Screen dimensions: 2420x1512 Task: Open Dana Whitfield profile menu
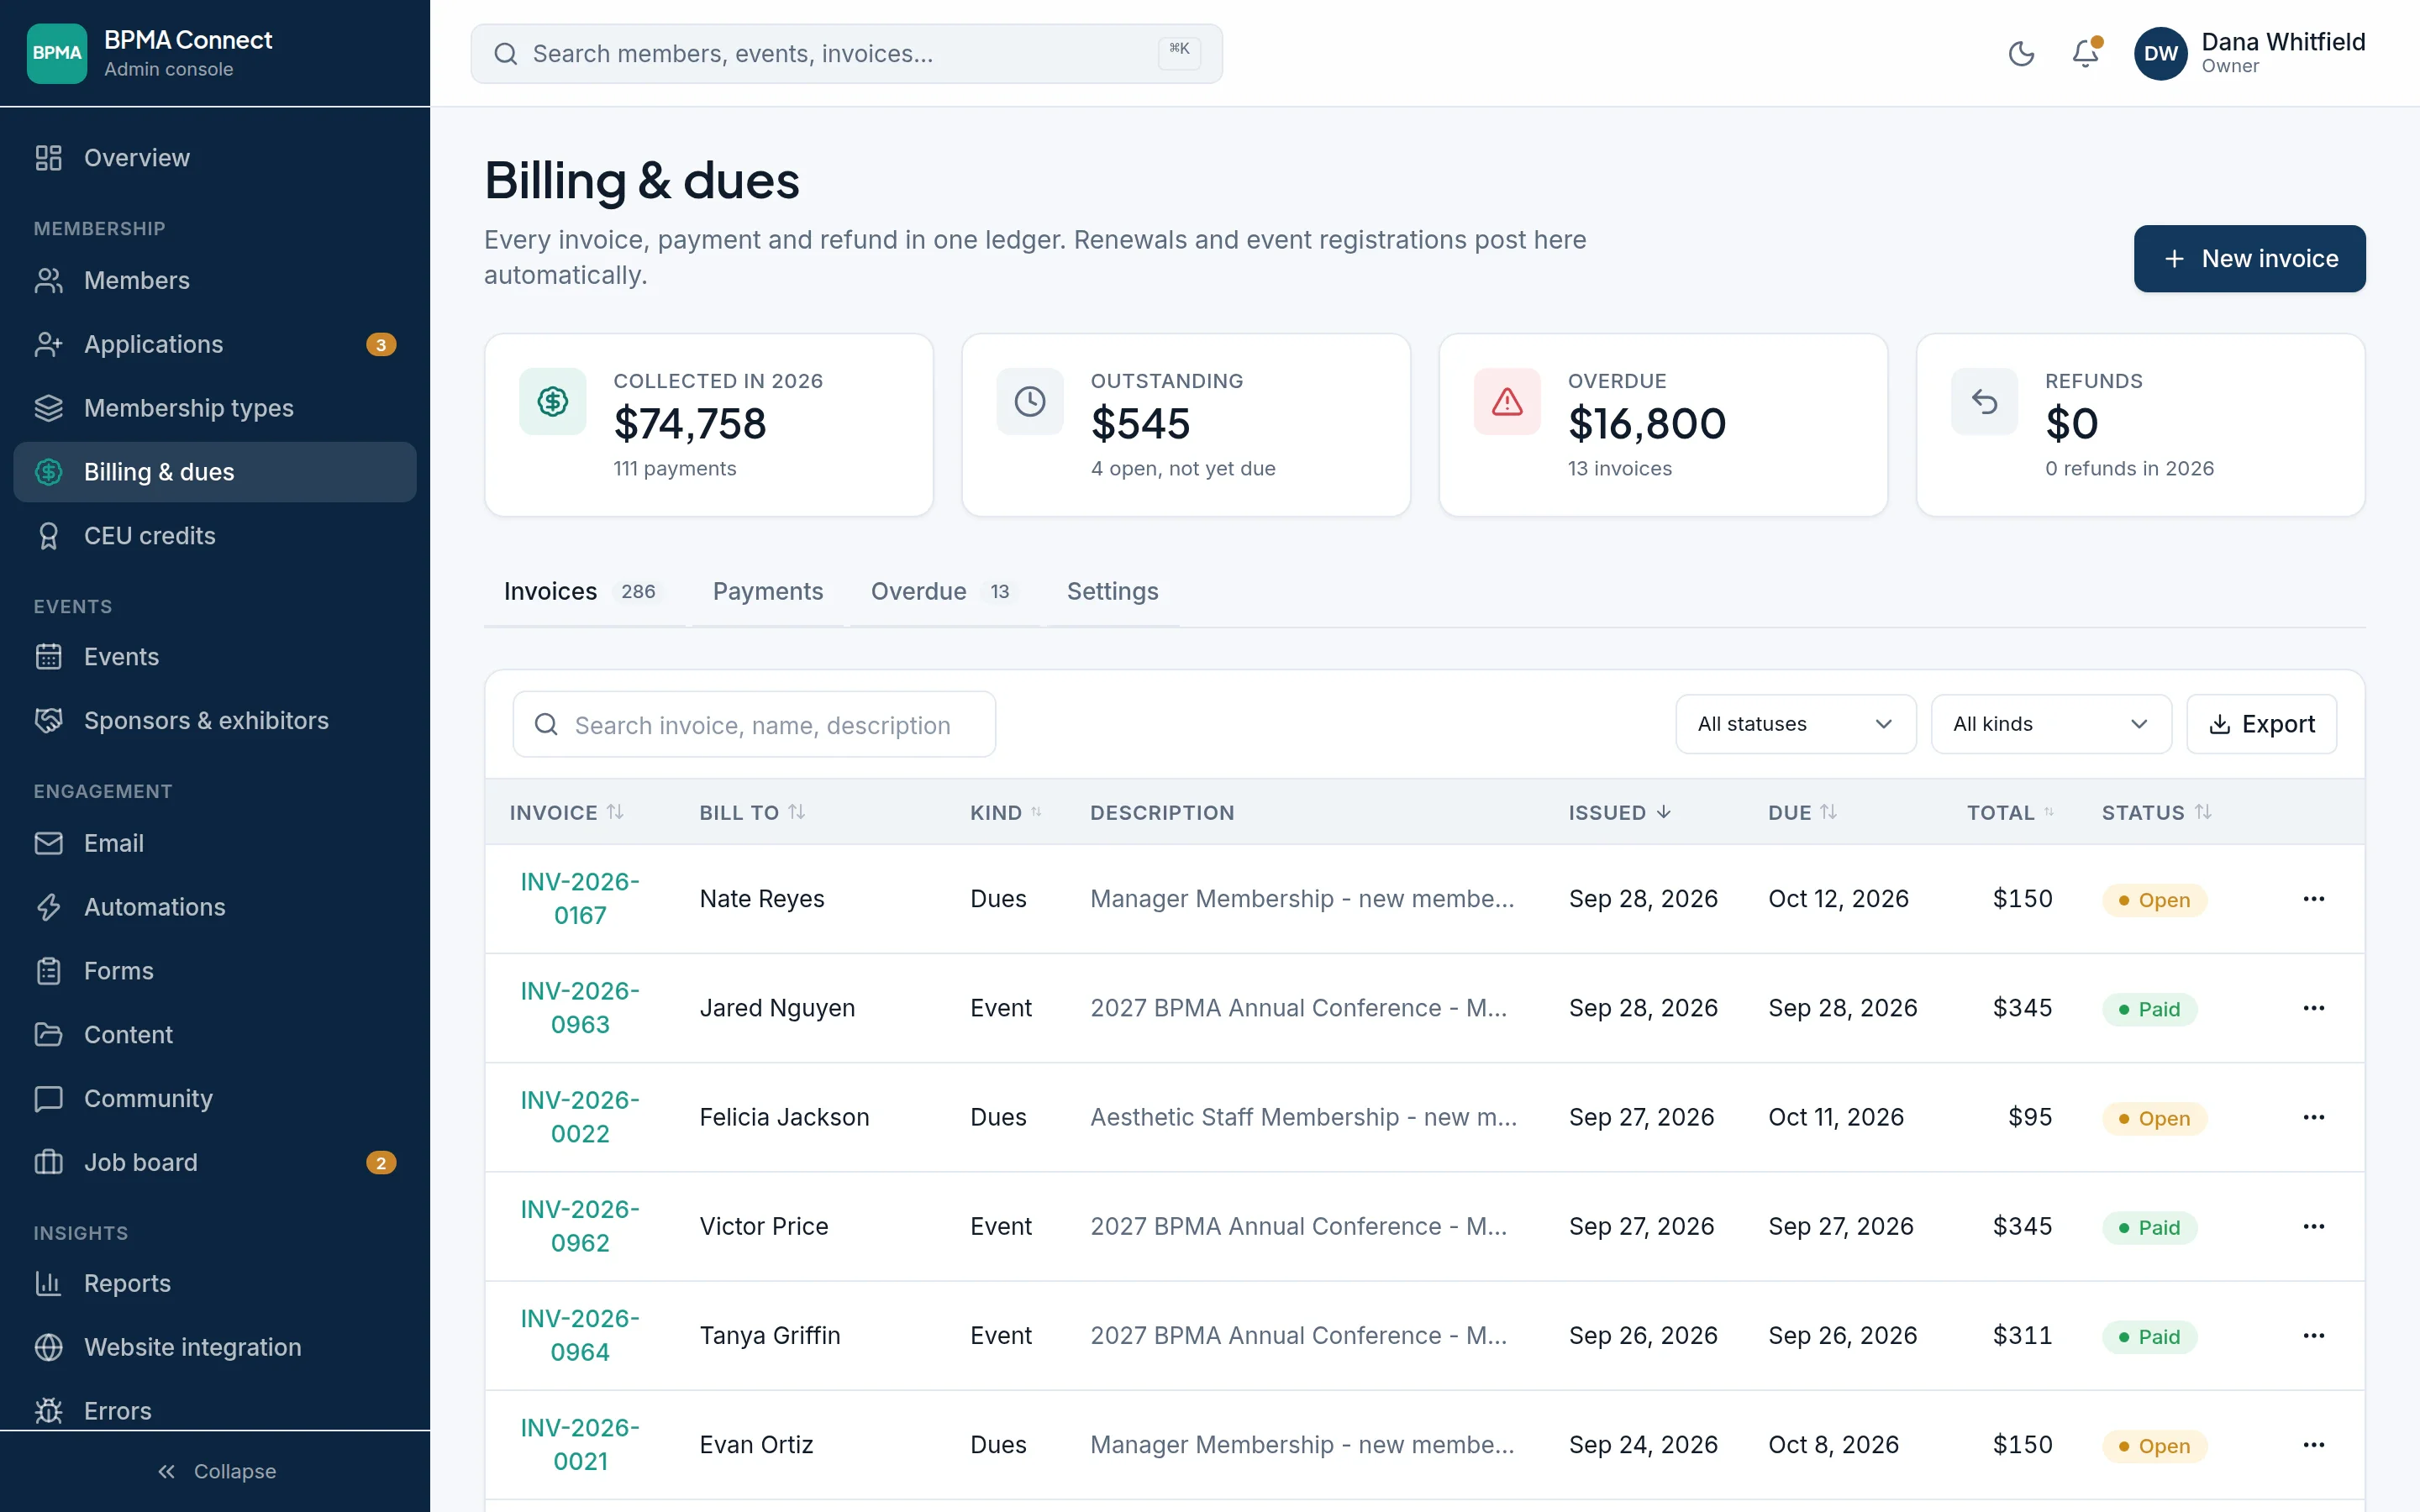click(x=2249, y=53)
